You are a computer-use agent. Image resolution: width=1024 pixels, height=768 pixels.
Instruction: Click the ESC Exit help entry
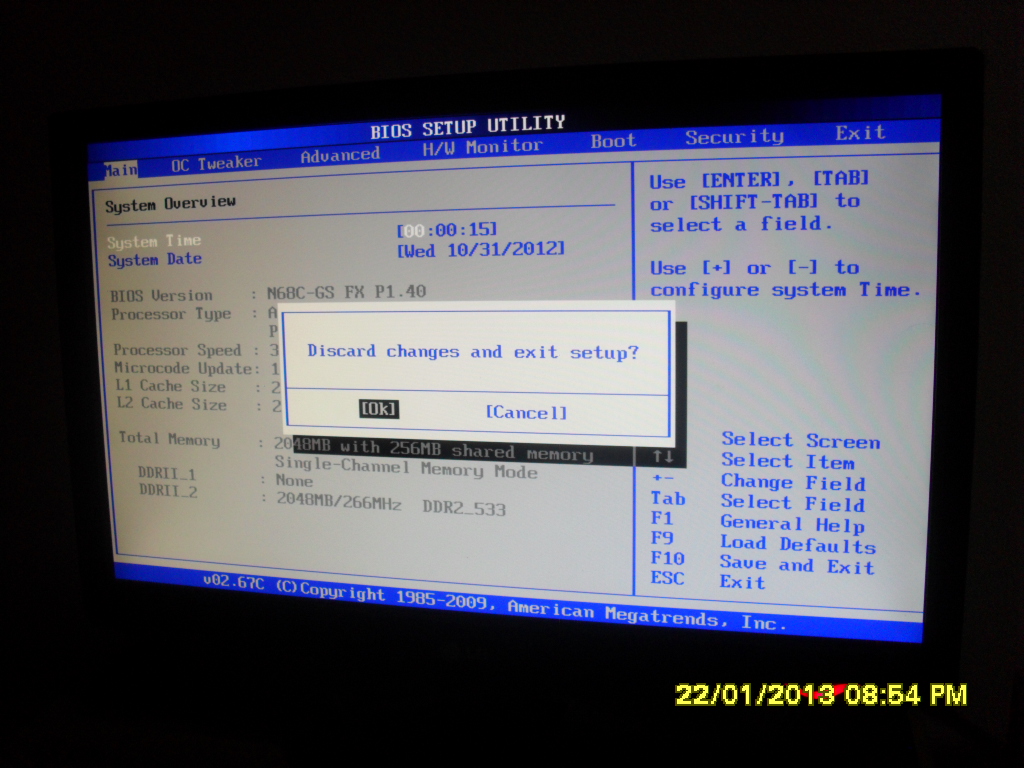click(x=708, y=580)
